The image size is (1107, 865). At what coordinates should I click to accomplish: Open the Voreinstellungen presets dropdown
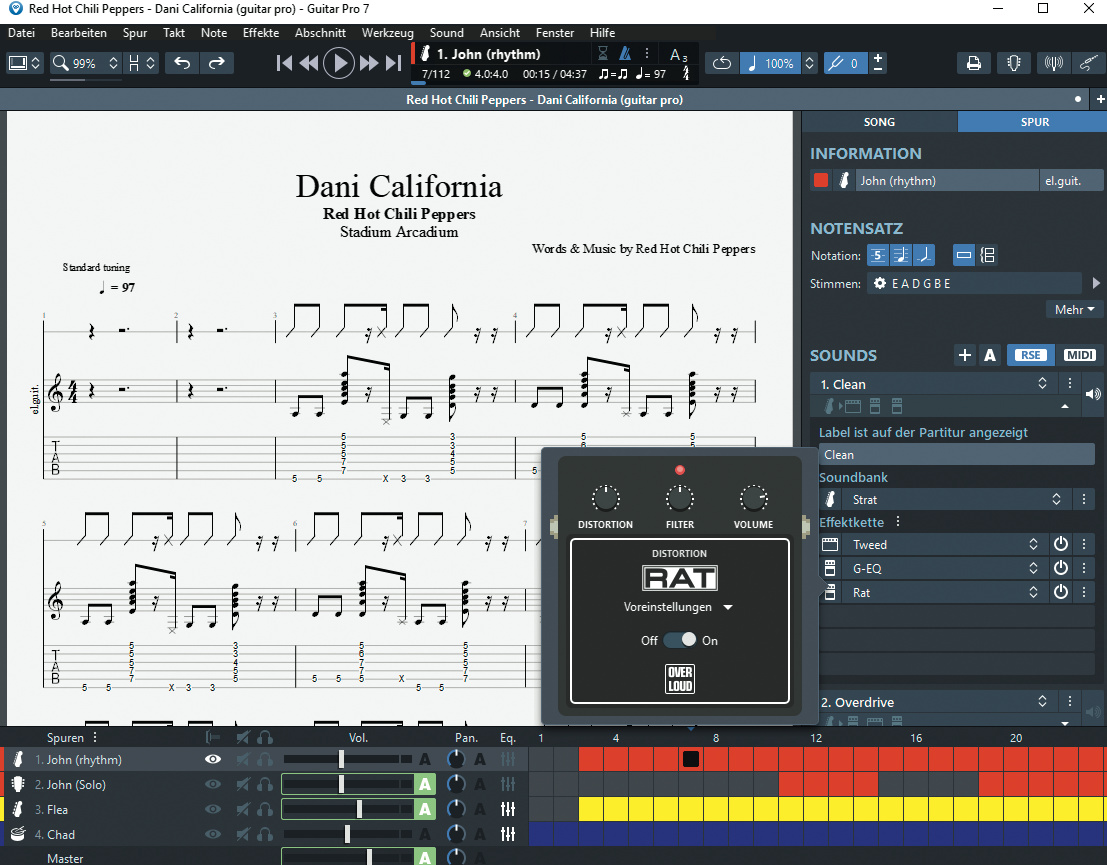coord(678,607)
